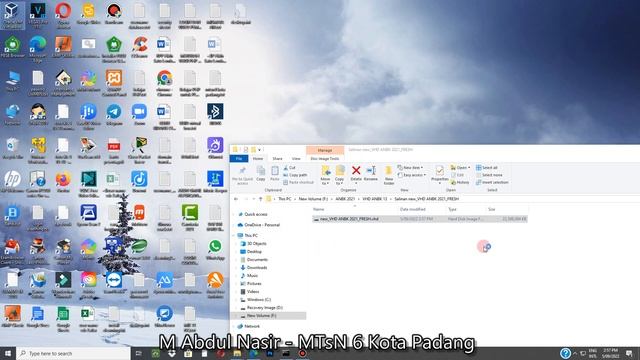Click Cut in the Clipboard group
Screen dimensions: 640x360
point(289,168)
